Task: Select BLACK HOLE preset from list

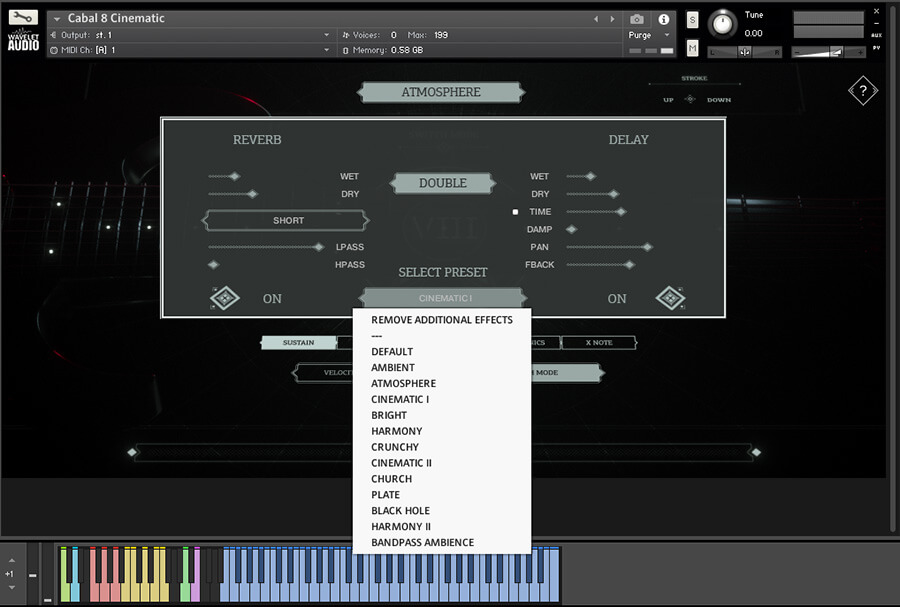Action: (400, 511)
